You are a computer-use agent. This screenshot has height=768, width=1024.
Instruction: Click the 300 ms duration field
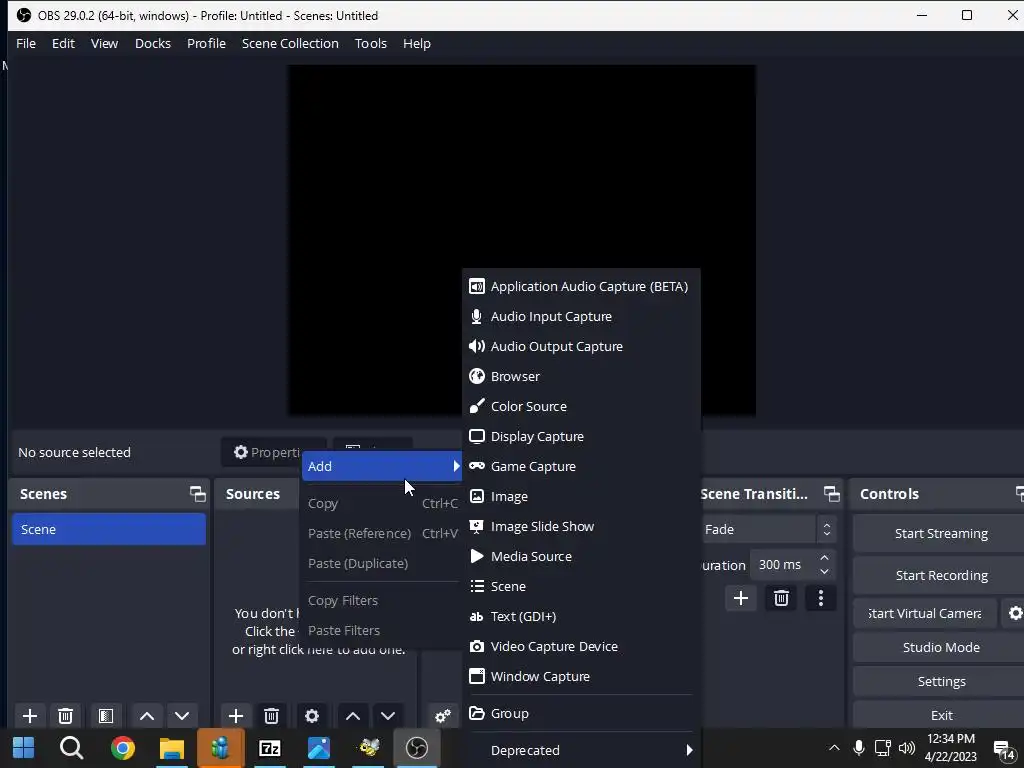tap(784, 565)
